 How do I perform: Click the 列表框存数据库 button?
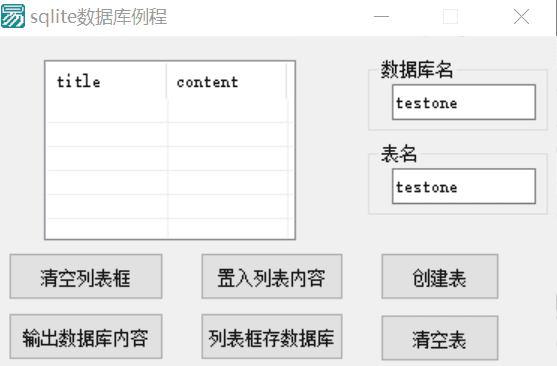[x=272, y=337]
